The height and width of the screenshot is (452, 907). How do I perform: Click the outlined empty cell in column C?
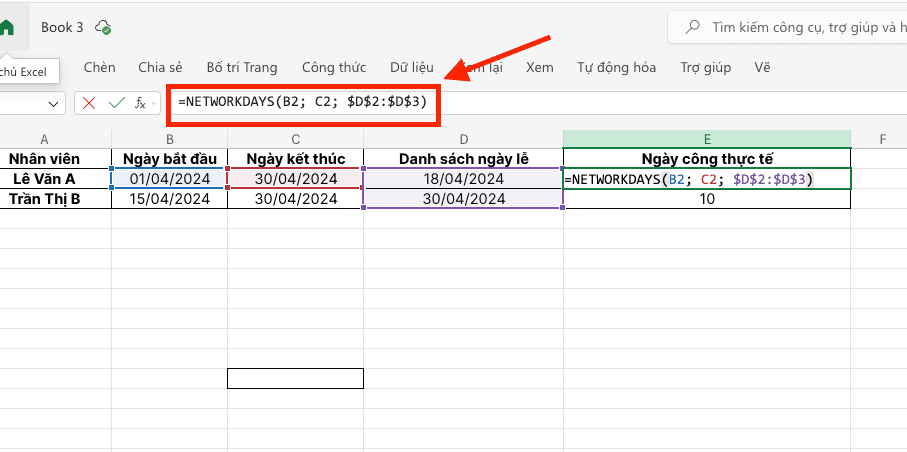(x=296, y=378)
